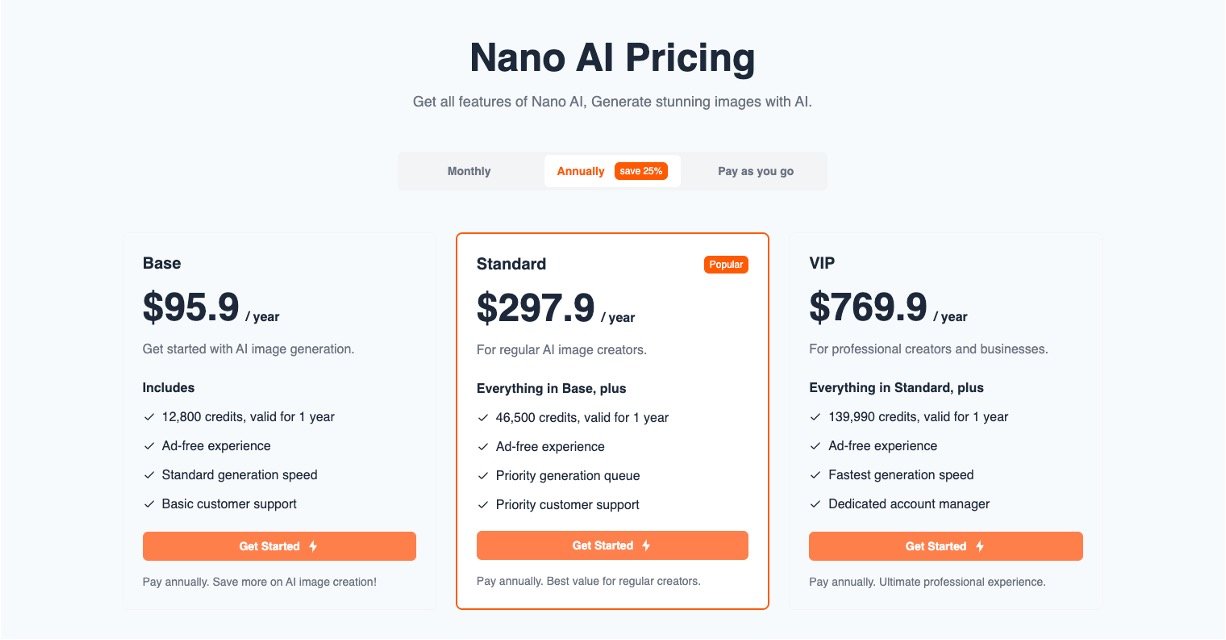The height and width of the screenshot is (640, 1226).
Task: Click the save 25% badge
Action: (641, 171)
